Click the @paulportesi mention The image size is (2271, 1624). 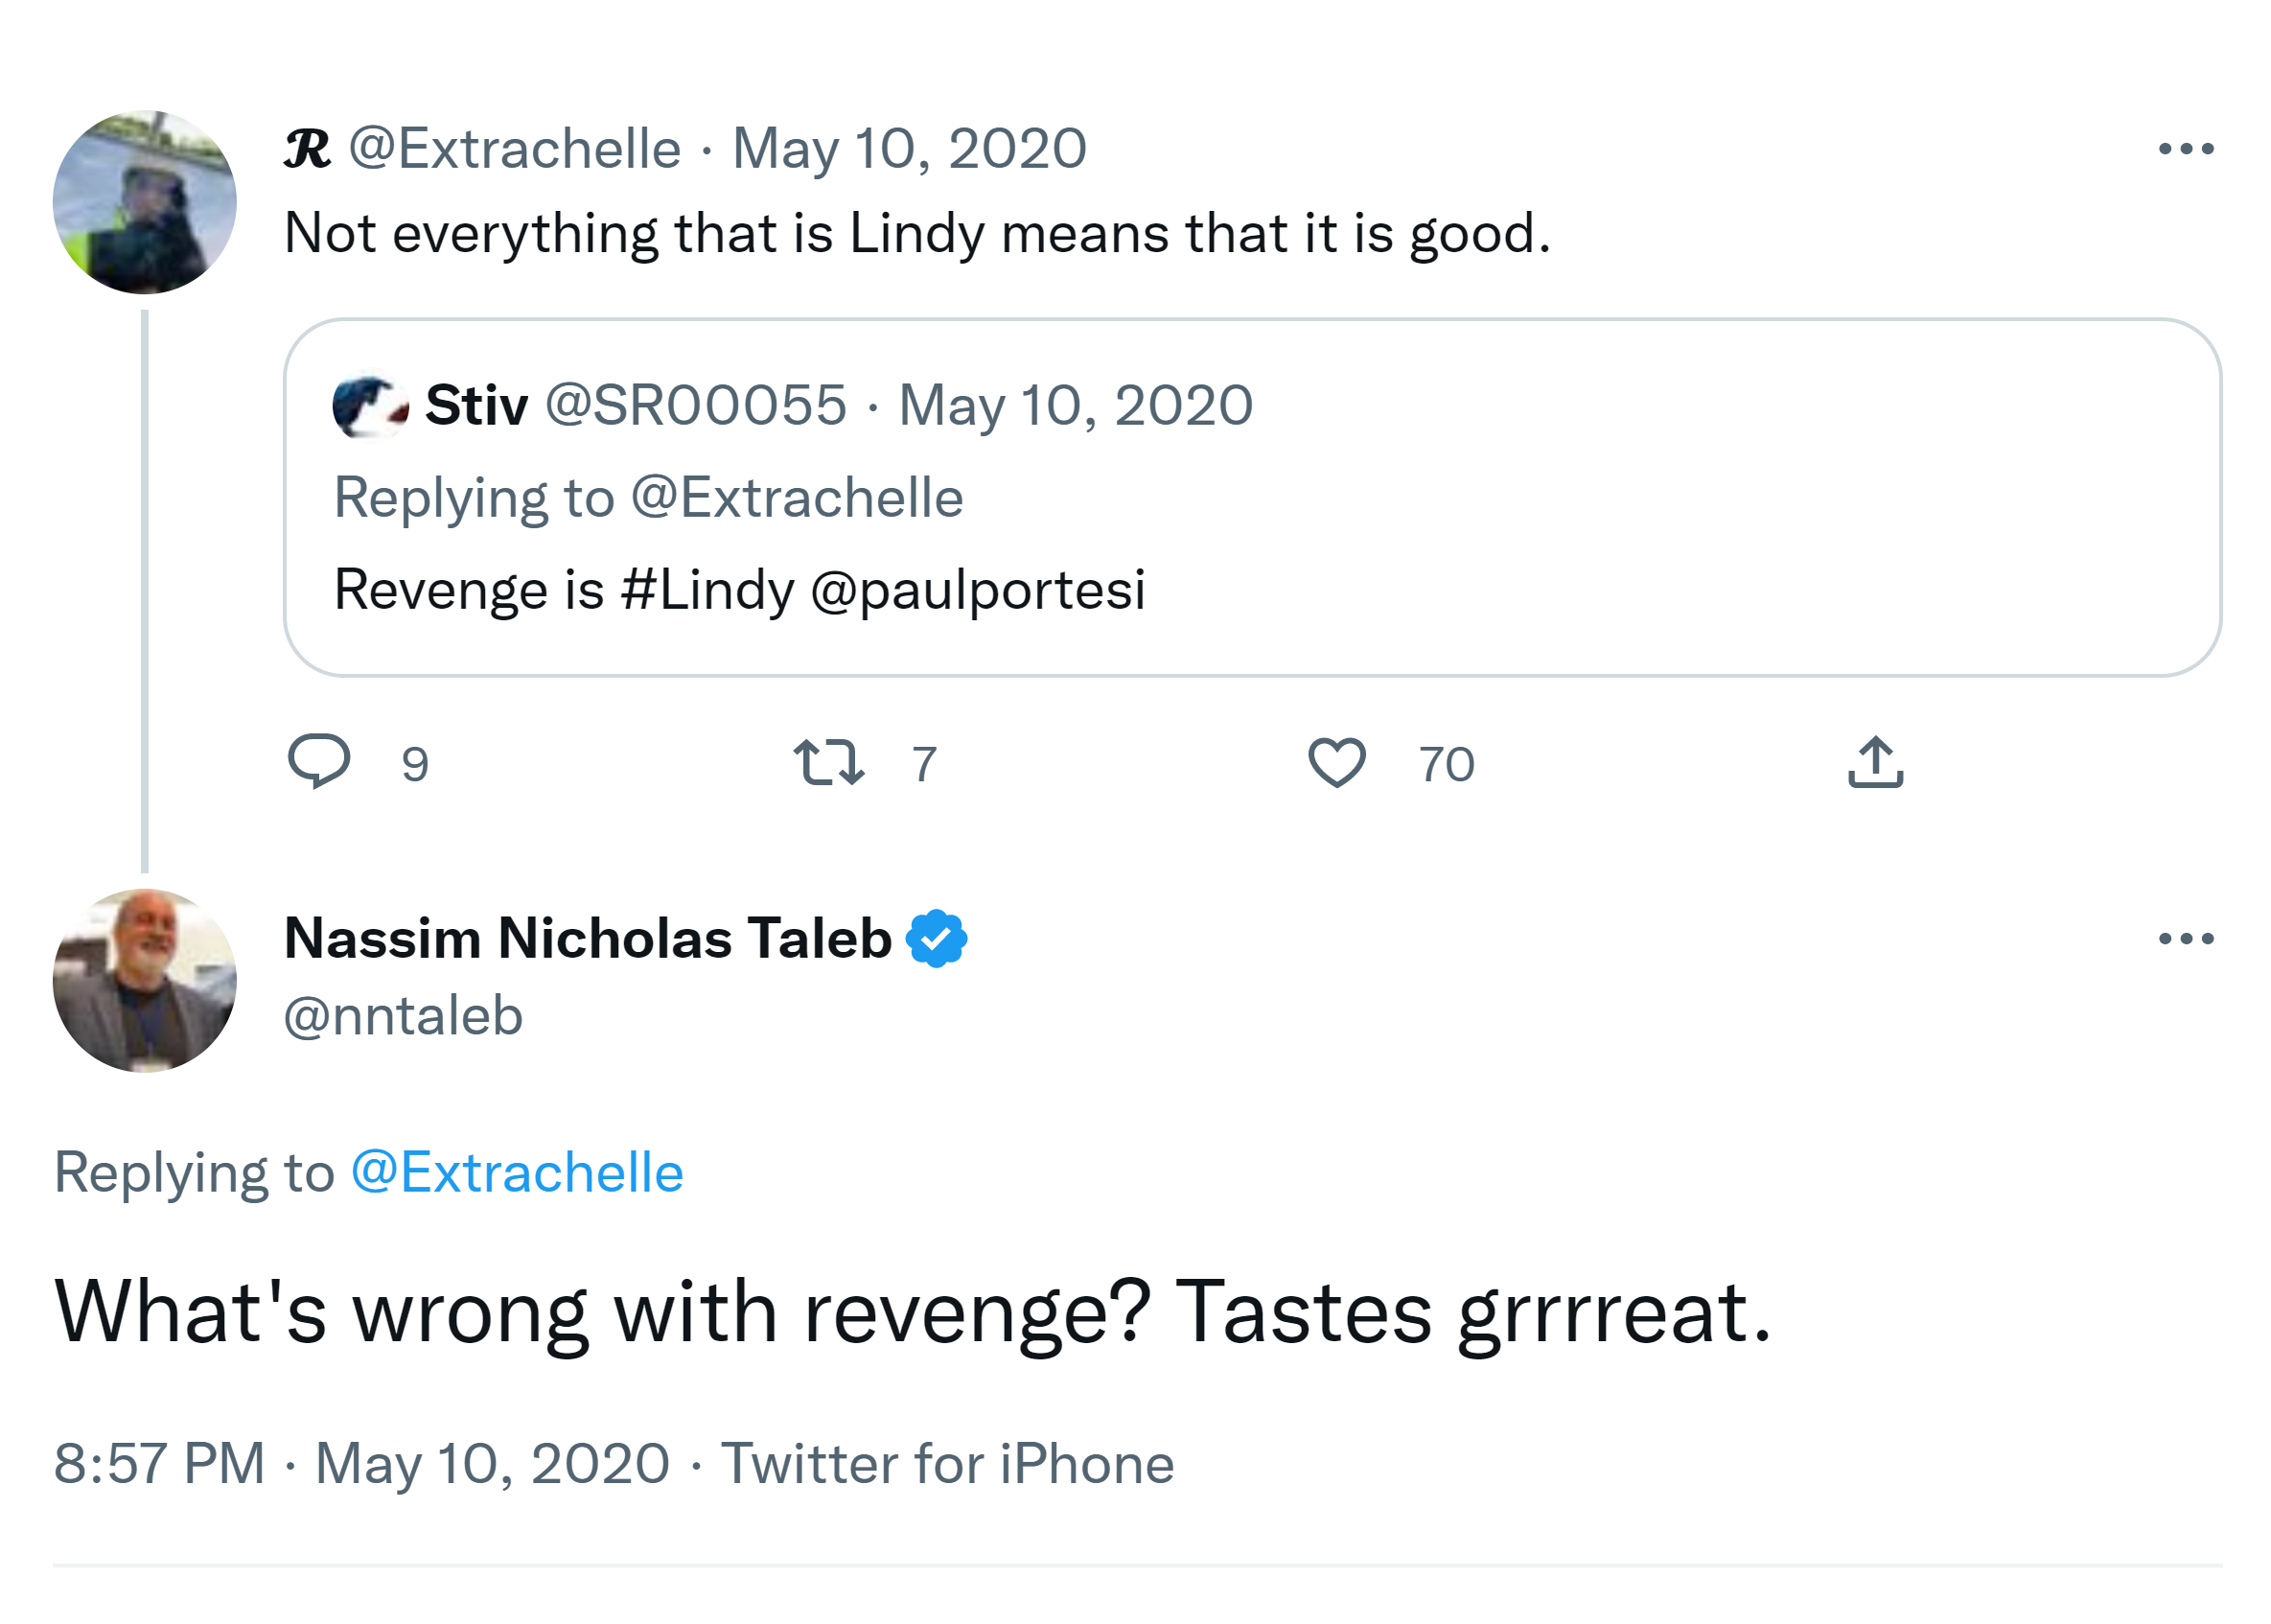[977, 589]
